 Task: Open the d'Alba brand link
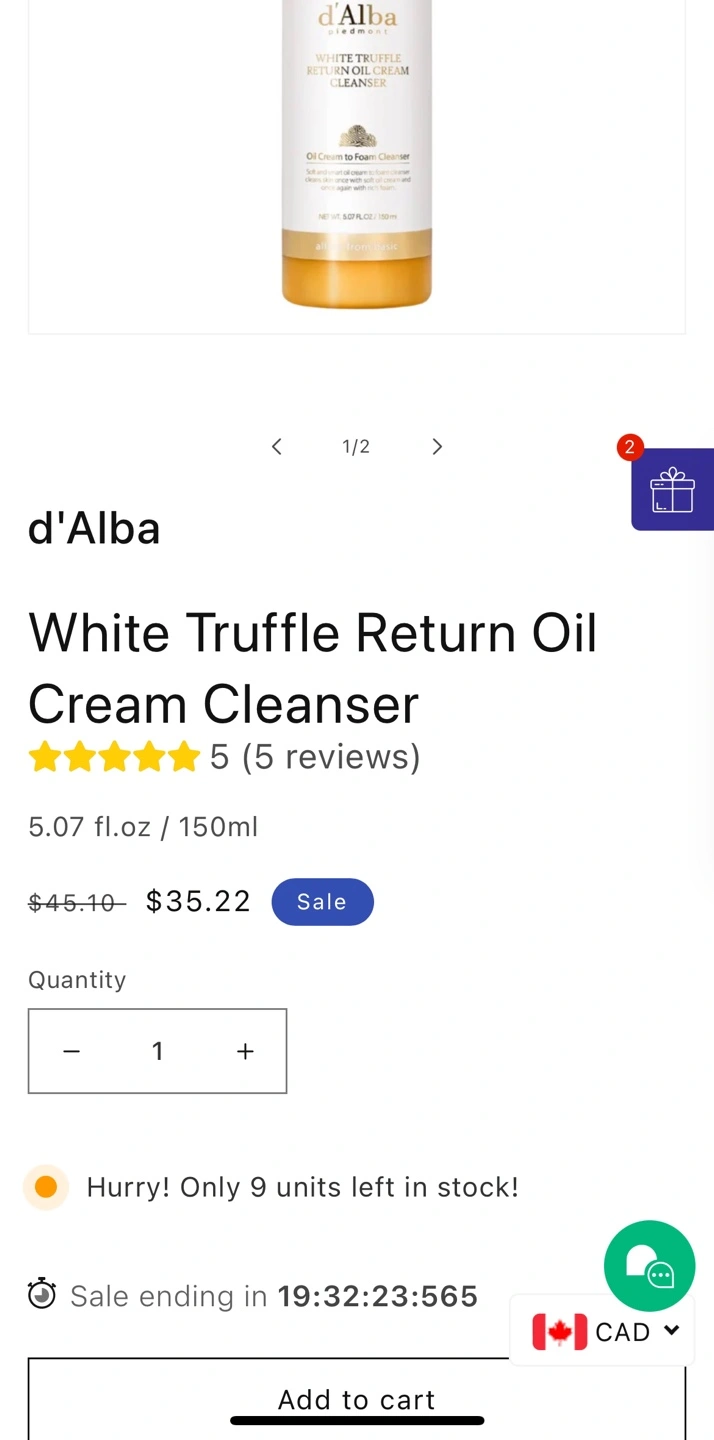94,529
